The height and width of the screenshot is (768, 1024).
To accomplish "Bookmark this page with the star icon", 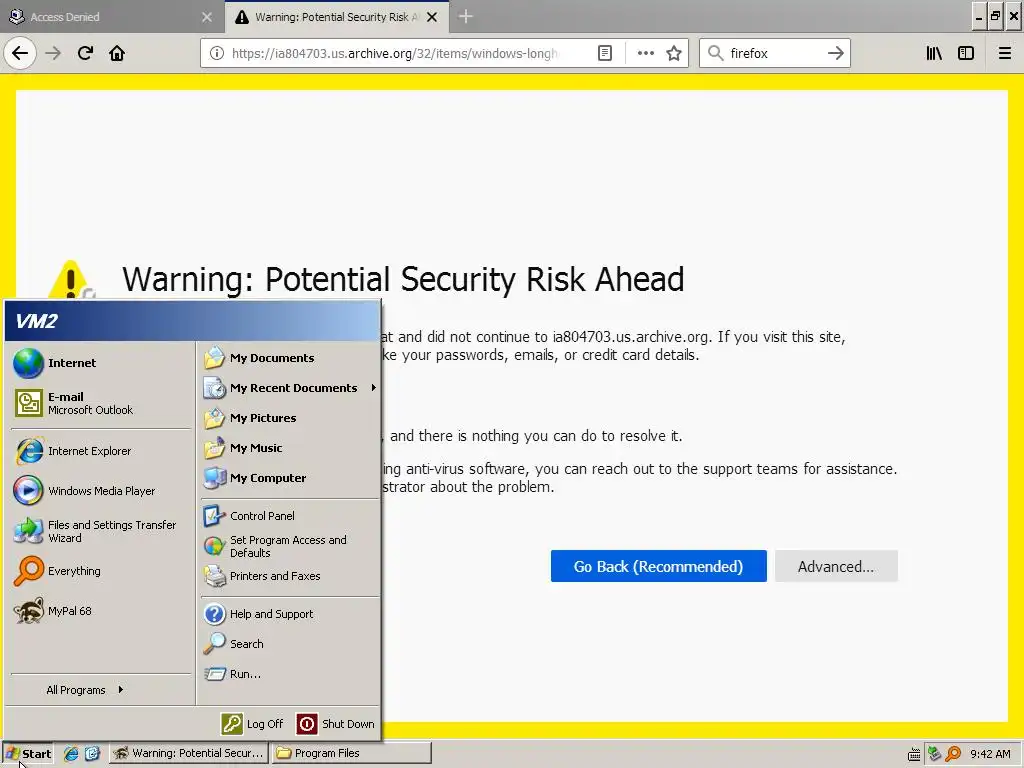I will tap(674, 53).
